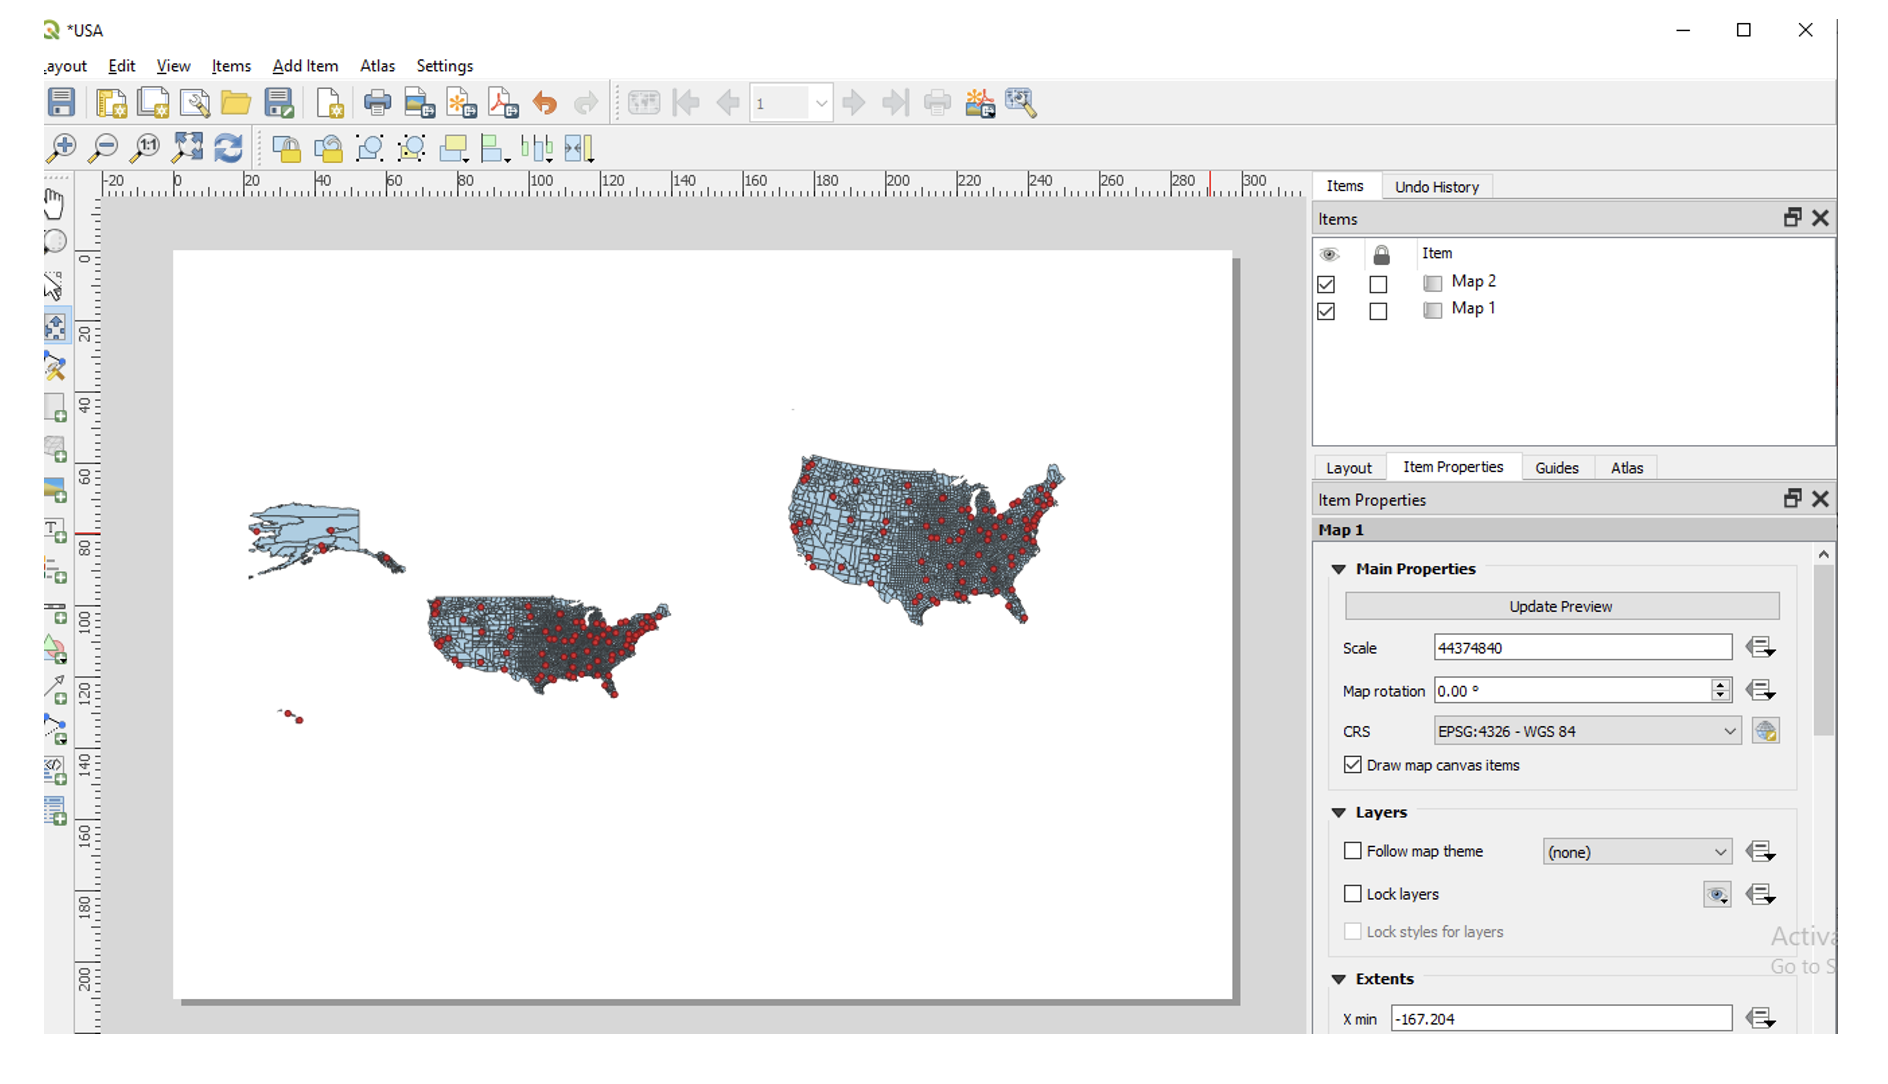Screen dimensions: 1888x1084
Task: Click the Export as SVG icon
Action: pos(461,102)
